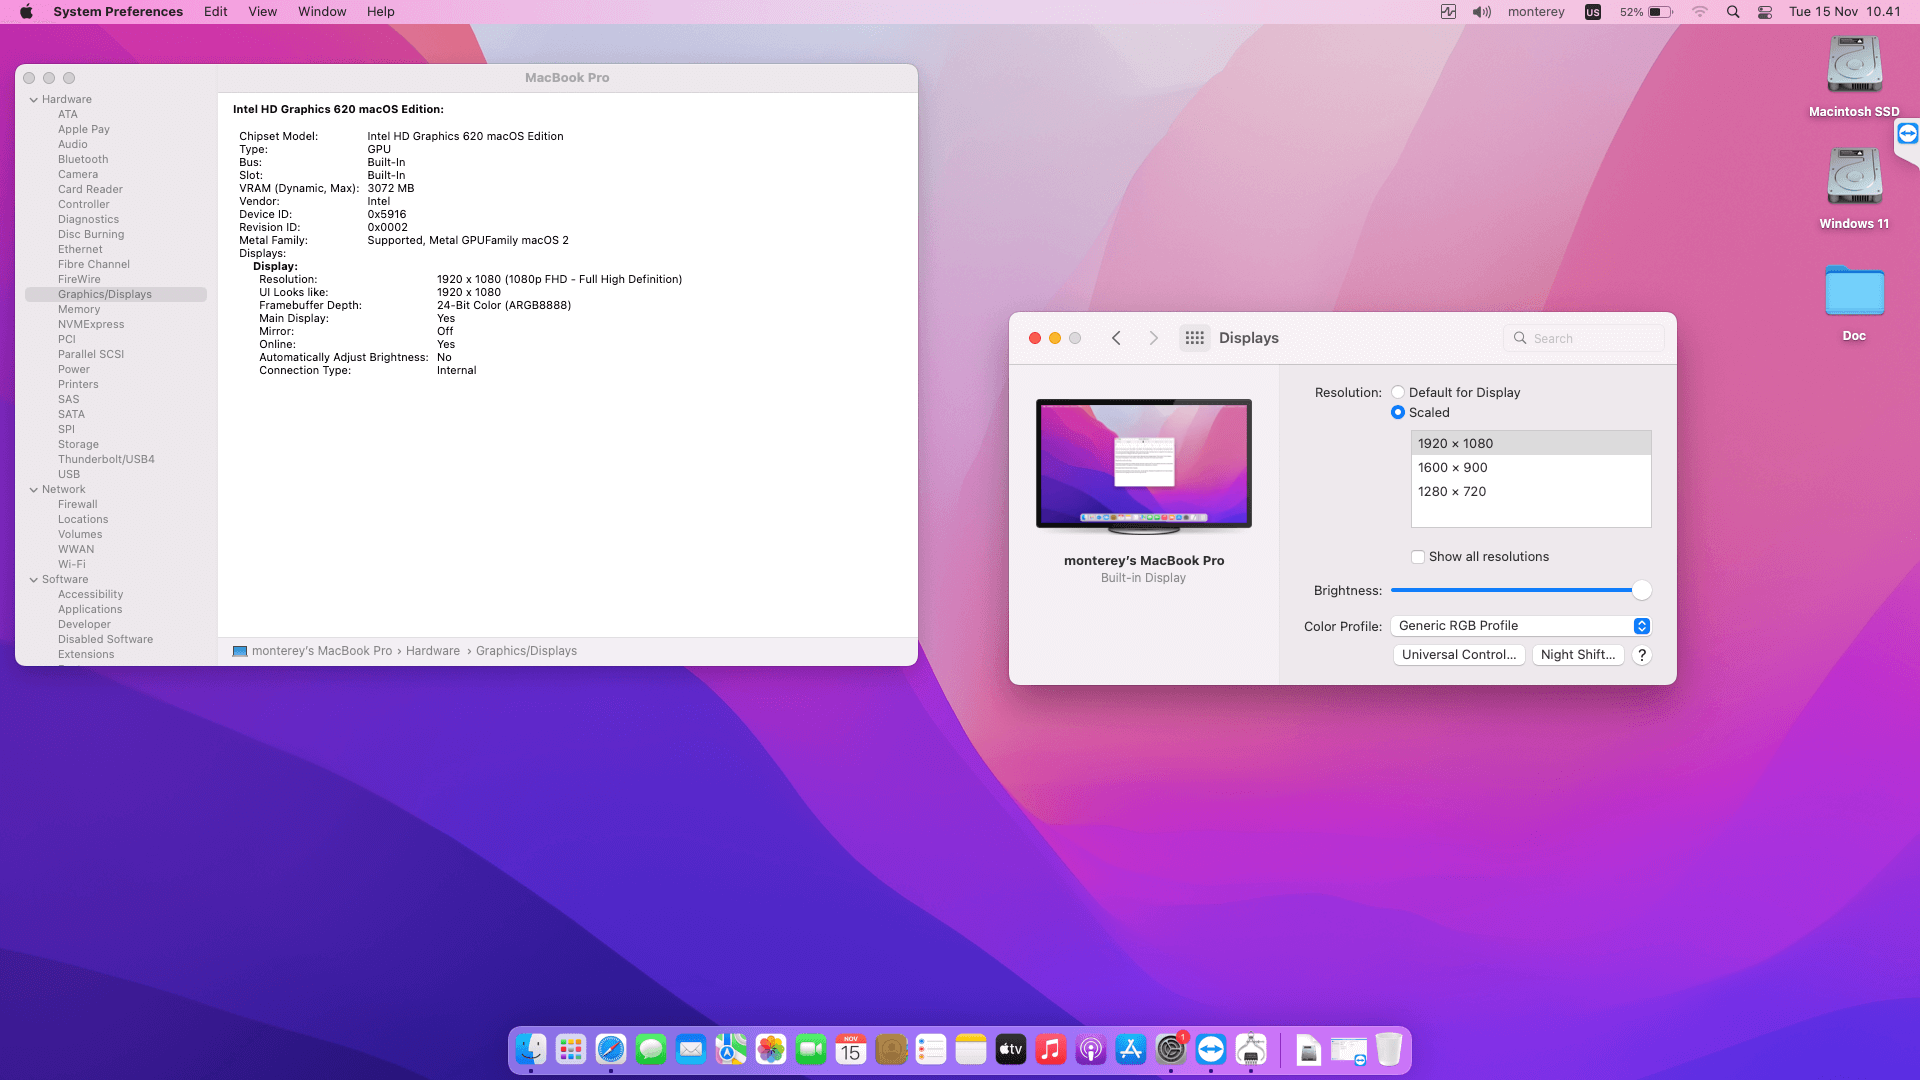Screen dimensions: 1920x1080
Task: Select Graphics/Displays in the Hardware sidebar
Action: click(105, 294)
